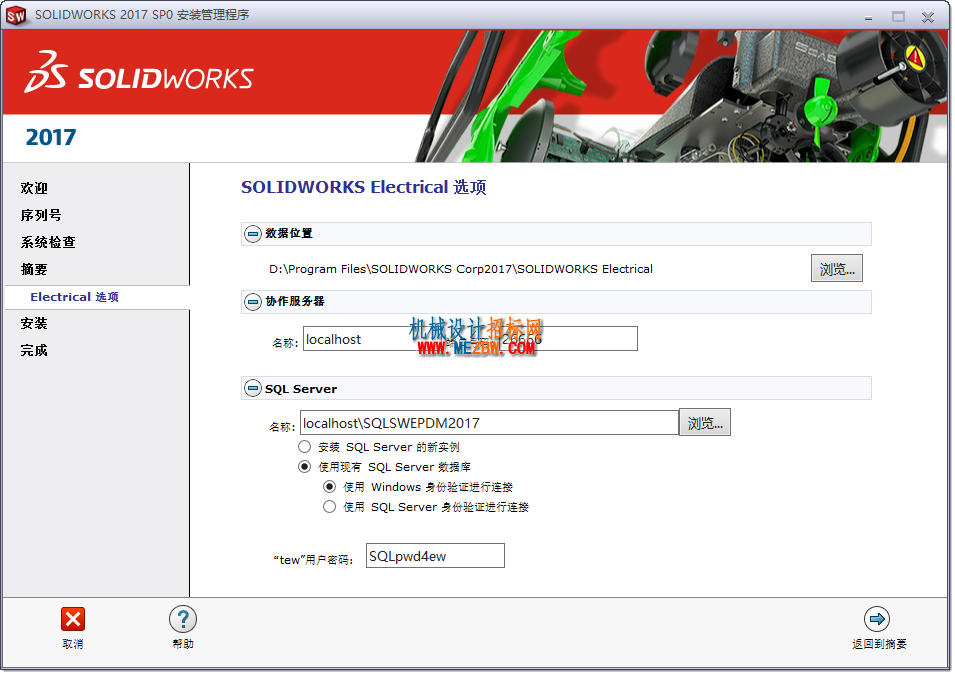Go to 序列号 step in sidebar

41,216
